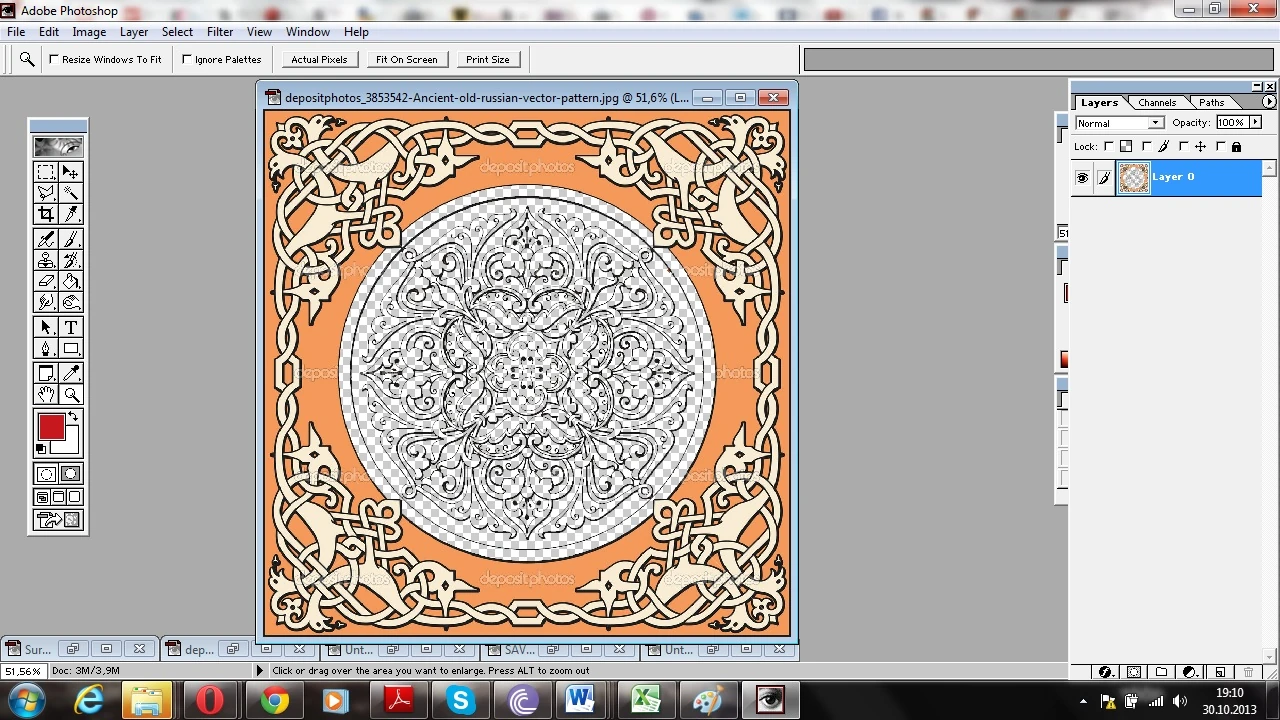Open the Windows Start button
This screenshot has height=720, width=1280.
[x=27, y=700]
